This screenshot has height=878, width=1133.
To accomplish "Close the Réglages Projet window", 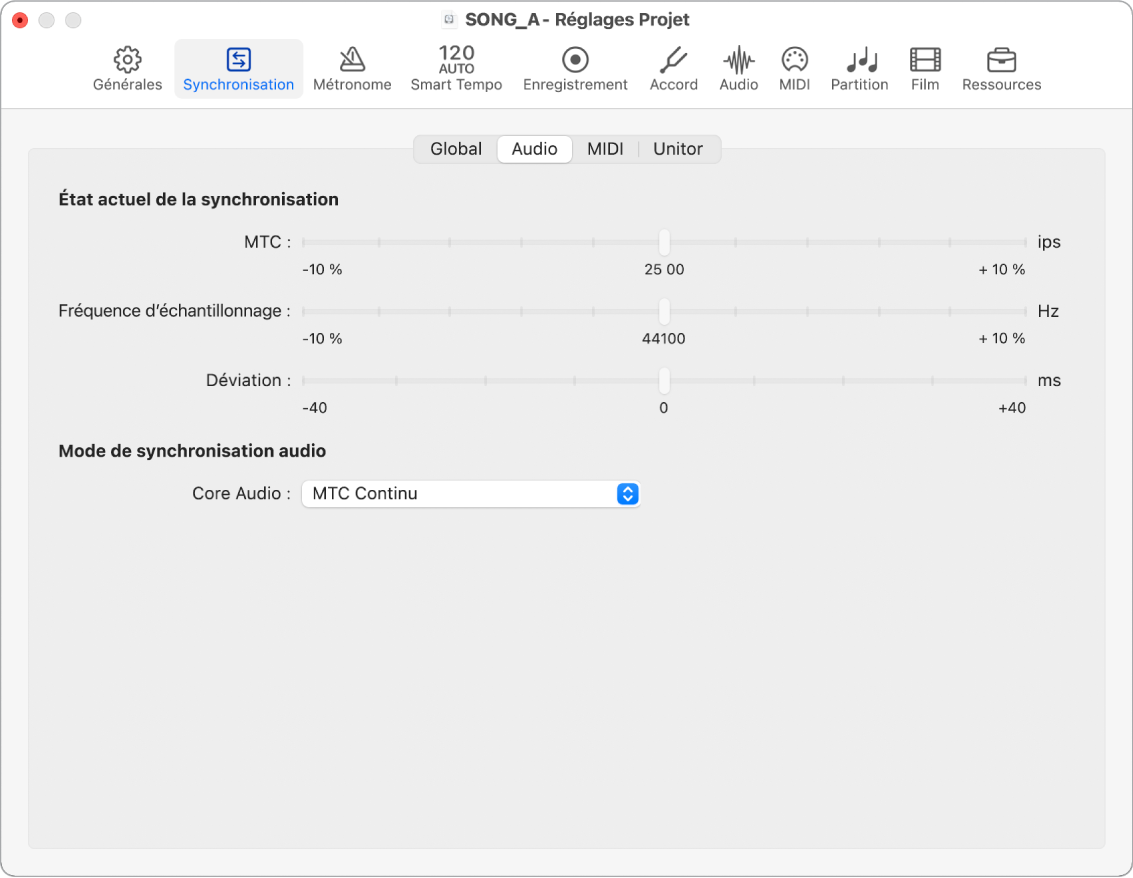I will point(20,20).
